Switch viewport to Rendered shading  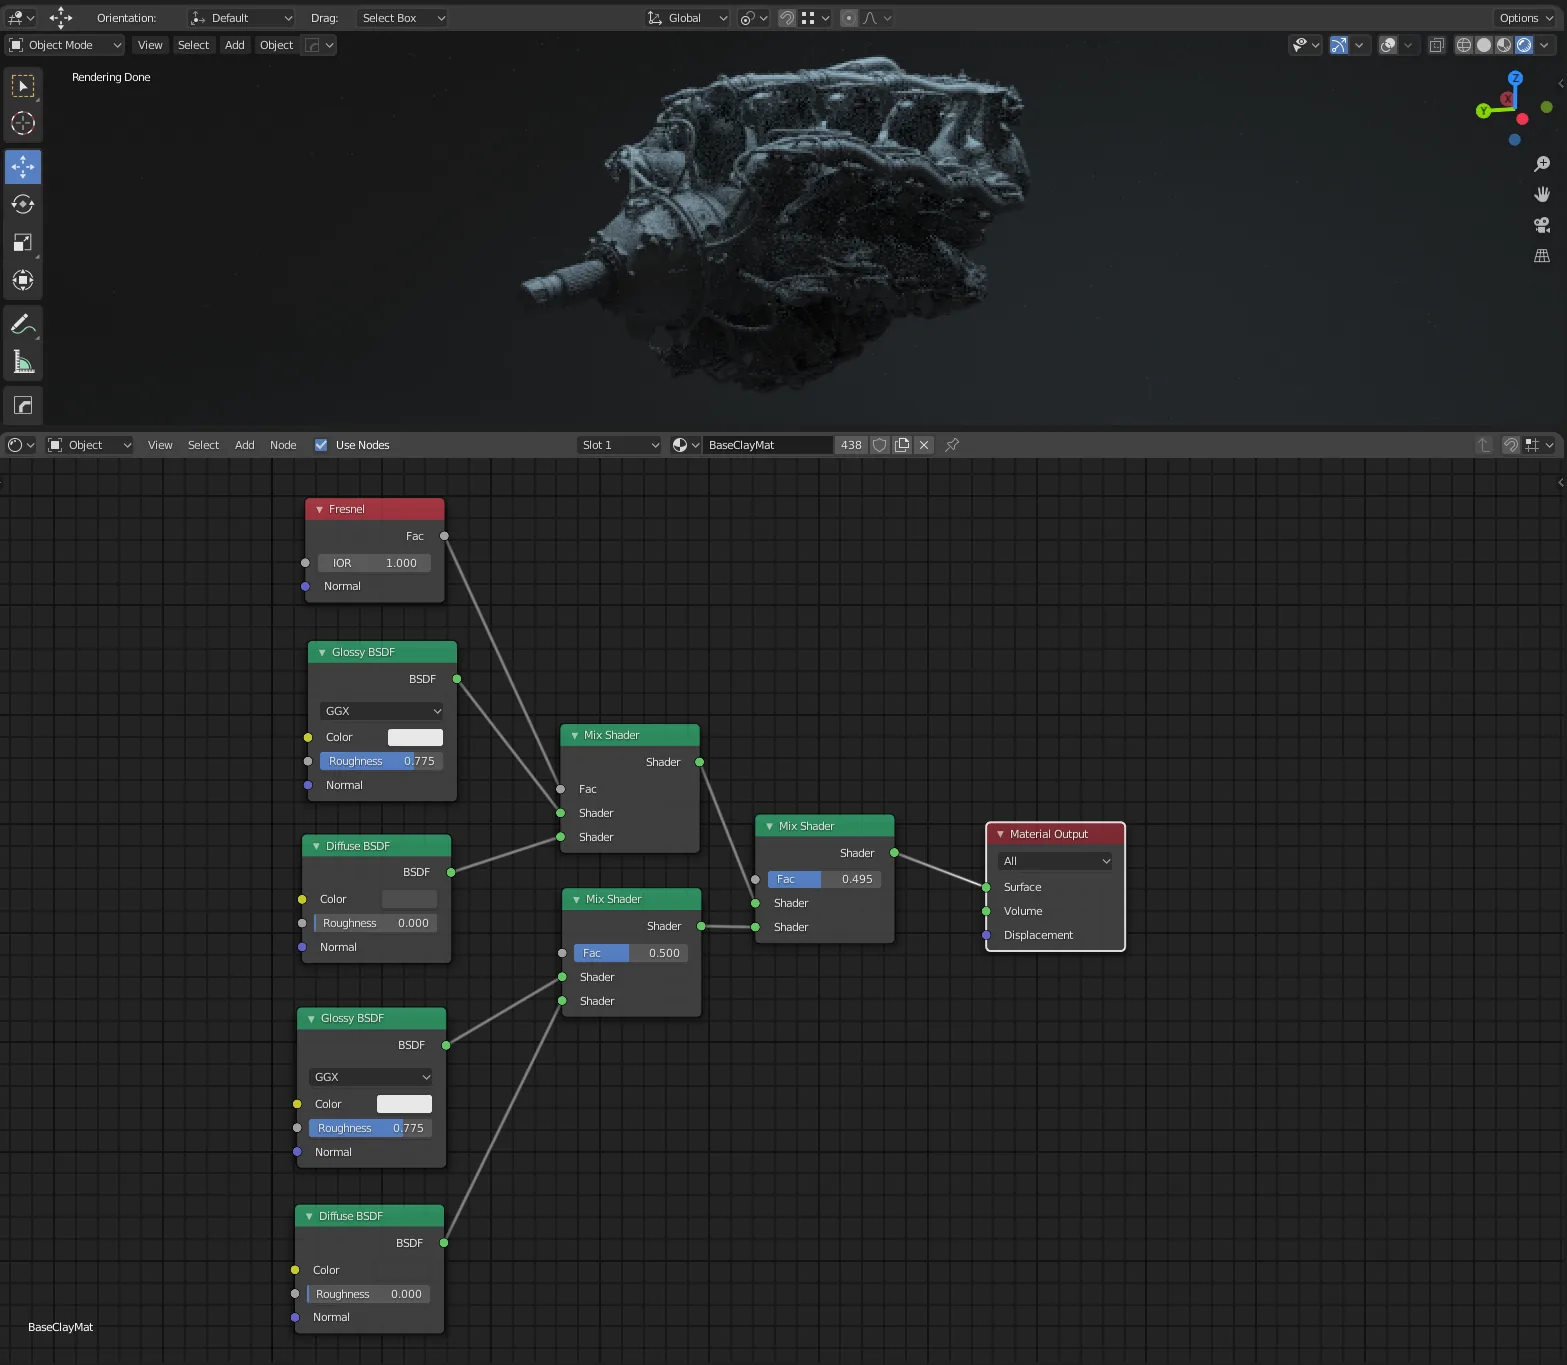[x=1524, y=45]
